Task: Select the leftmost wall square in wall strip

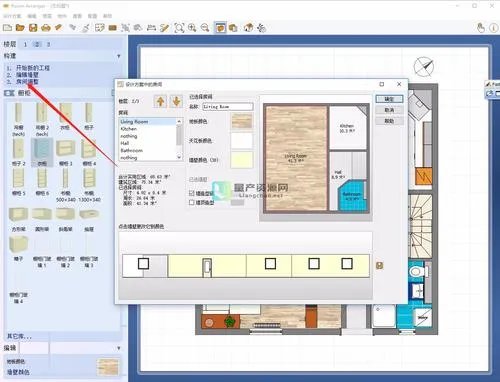Action: pyautogui.click(x=143, y=264)
